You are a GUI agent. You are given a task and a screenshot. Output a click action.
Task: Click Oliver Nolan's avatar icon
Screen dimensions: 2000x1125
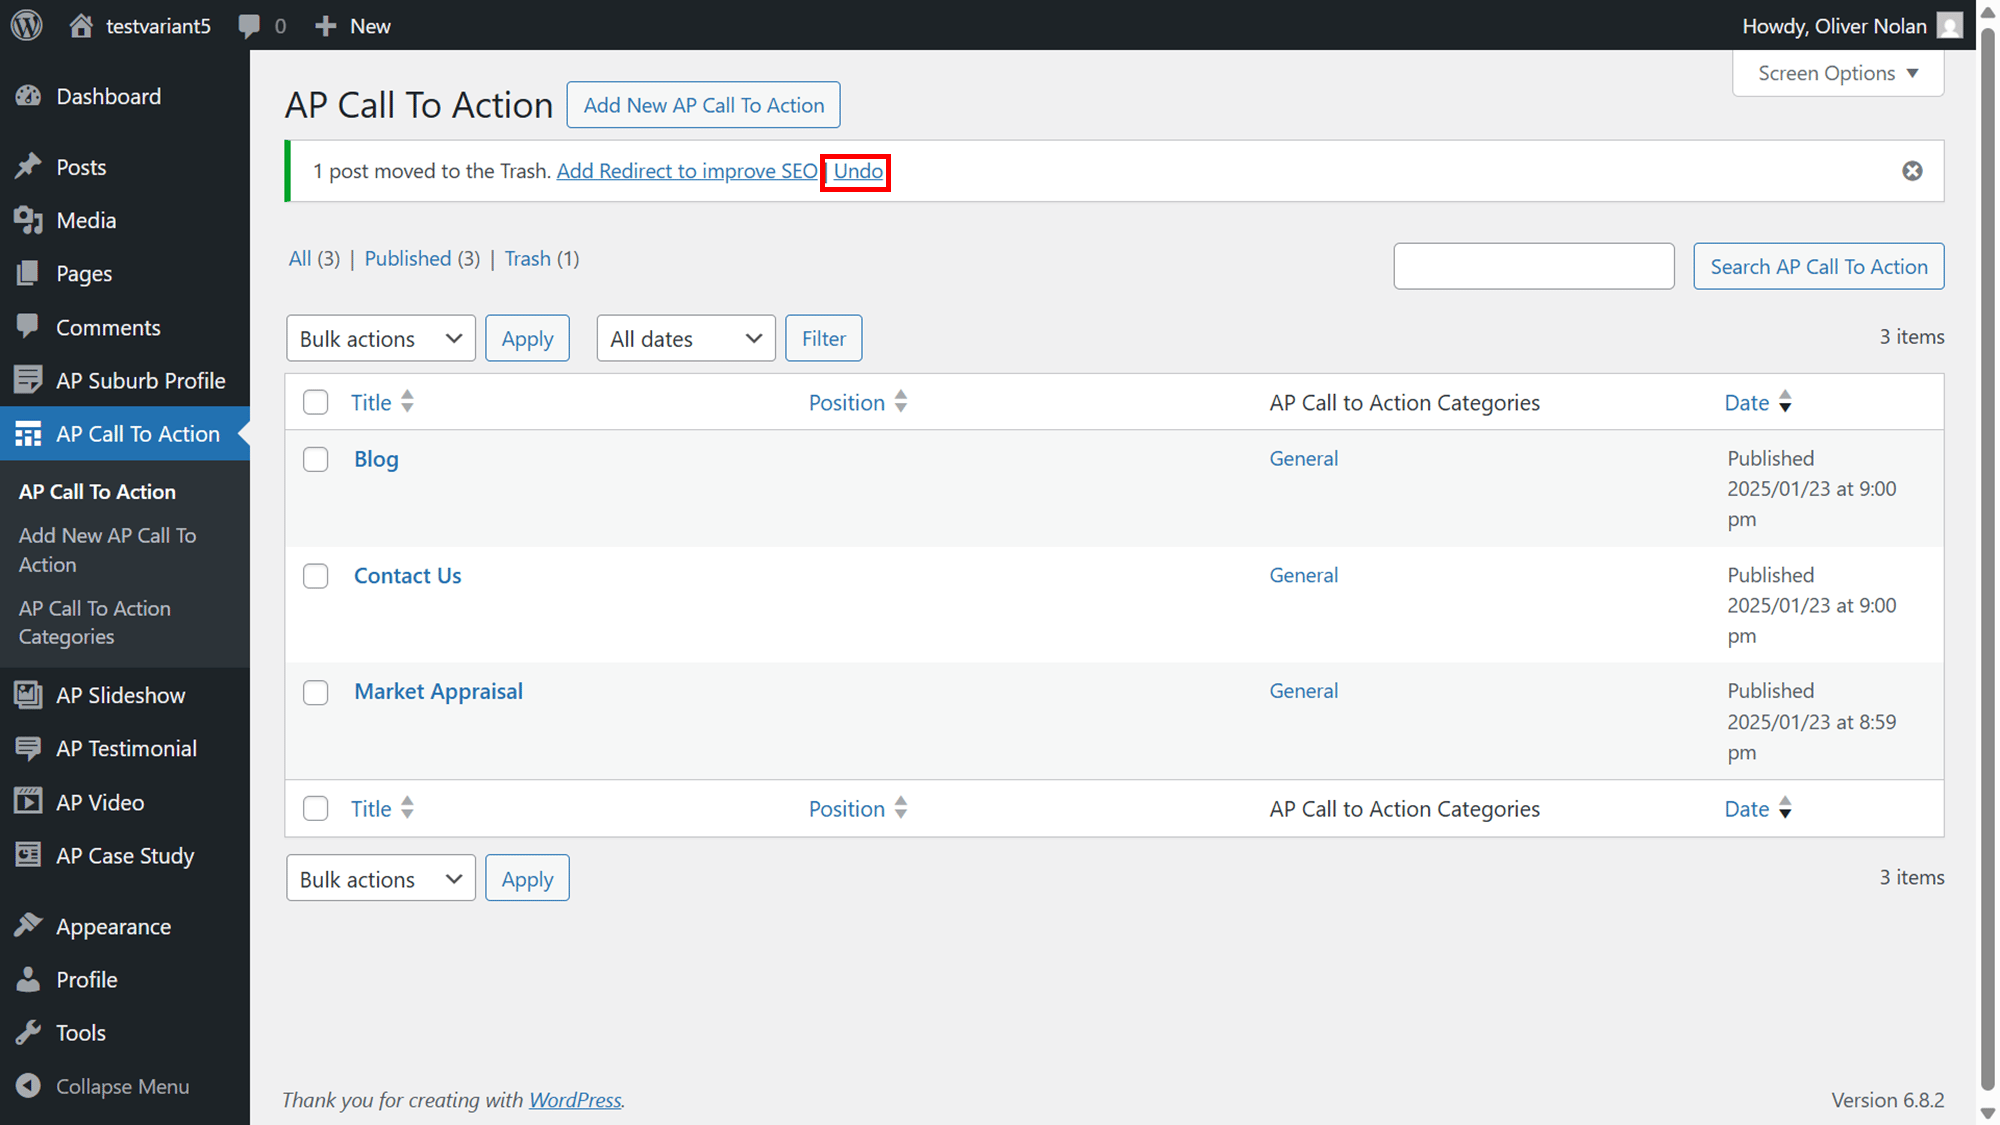(1949, 25)
